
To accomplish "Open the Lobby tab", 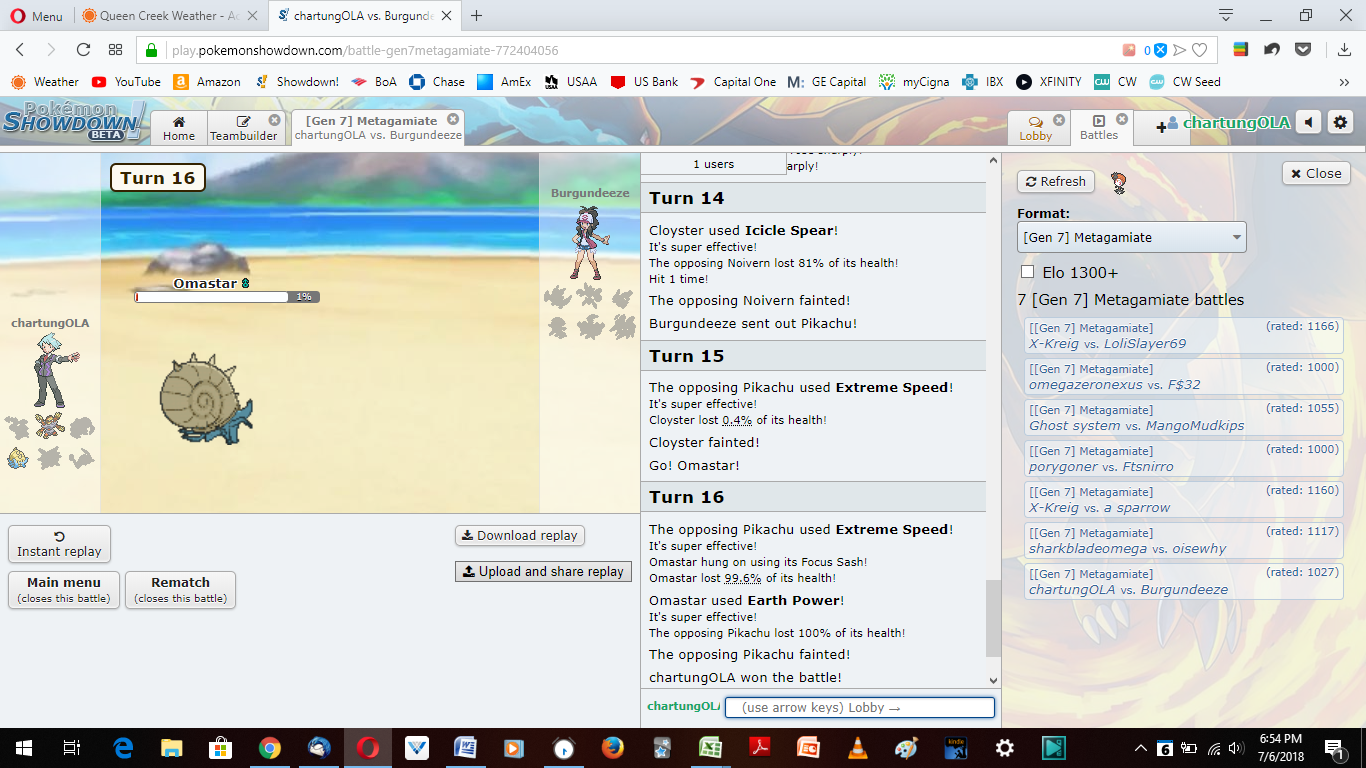I will (x=1036, y=128).
